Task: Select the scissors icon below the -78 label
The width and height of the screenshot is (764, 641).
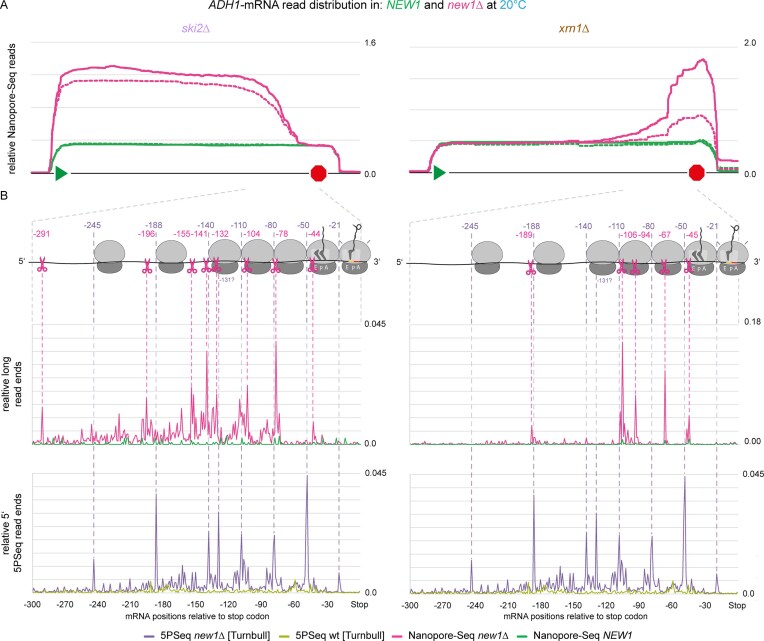Action: pos(275,265)
